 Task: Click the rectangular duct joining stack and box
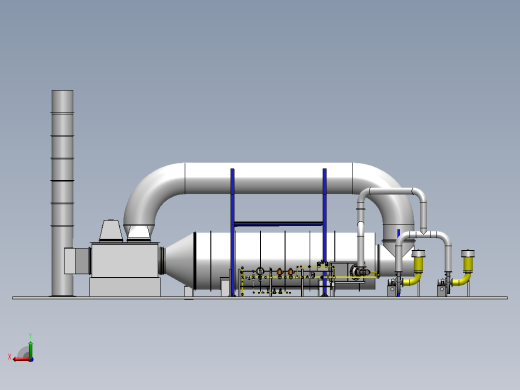(x=77, y=261)
